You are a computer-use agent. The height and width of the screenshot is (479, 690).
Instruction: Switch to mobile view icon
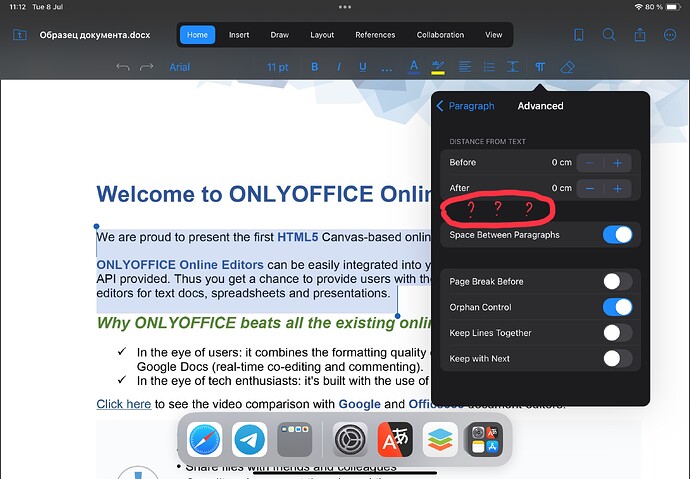pyautogui.click(x=579, y=35)
